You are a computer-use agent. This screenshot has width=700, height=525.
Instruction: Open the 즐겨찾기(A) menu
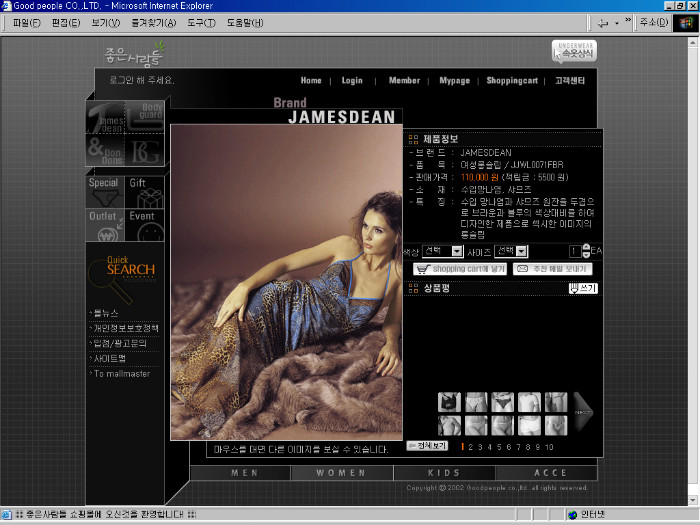153,23
